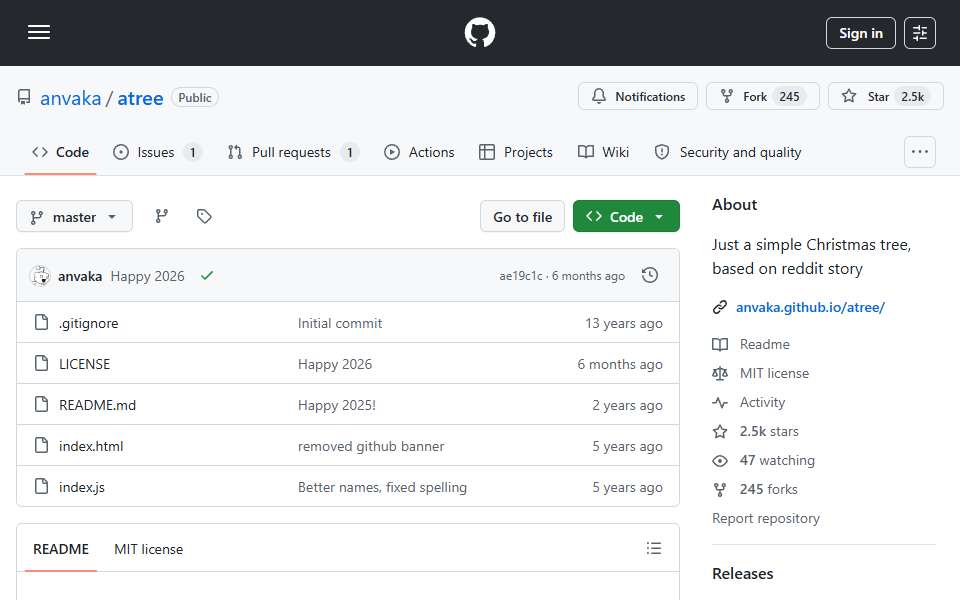Open commit hash ae19c1c
Screen dimensions: 960x600
(x=520, y=276)
